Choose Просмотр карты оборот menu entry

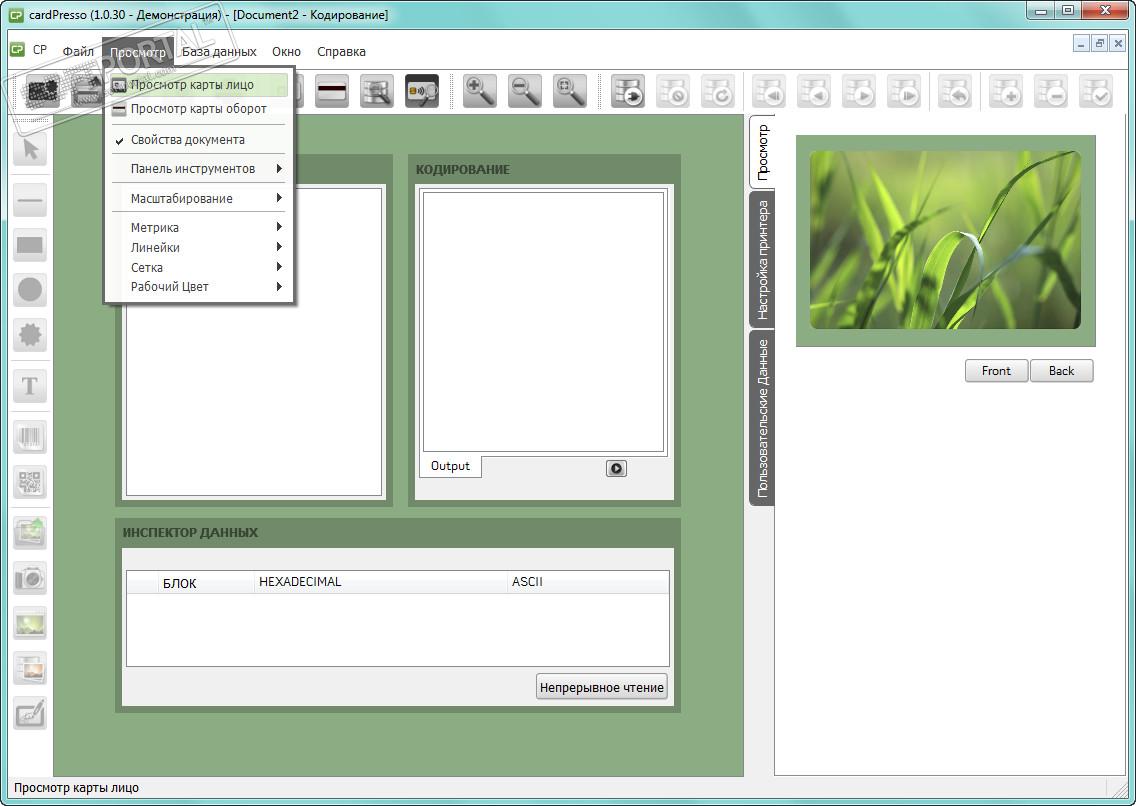[199, 109]
